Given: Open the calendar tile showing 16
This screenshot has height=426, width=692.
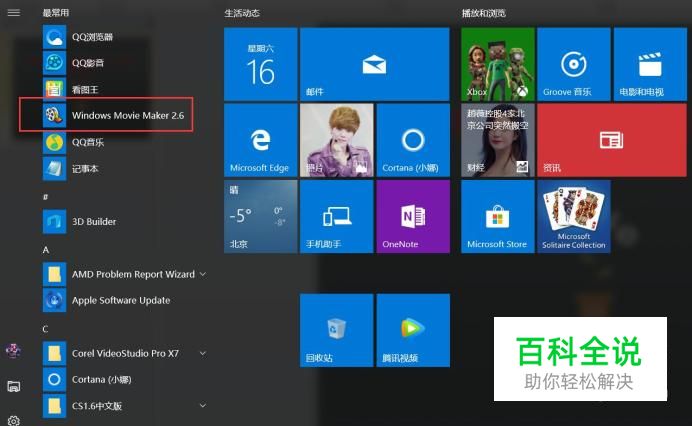Looking at the screenshot, I should (x=260, y=64).
